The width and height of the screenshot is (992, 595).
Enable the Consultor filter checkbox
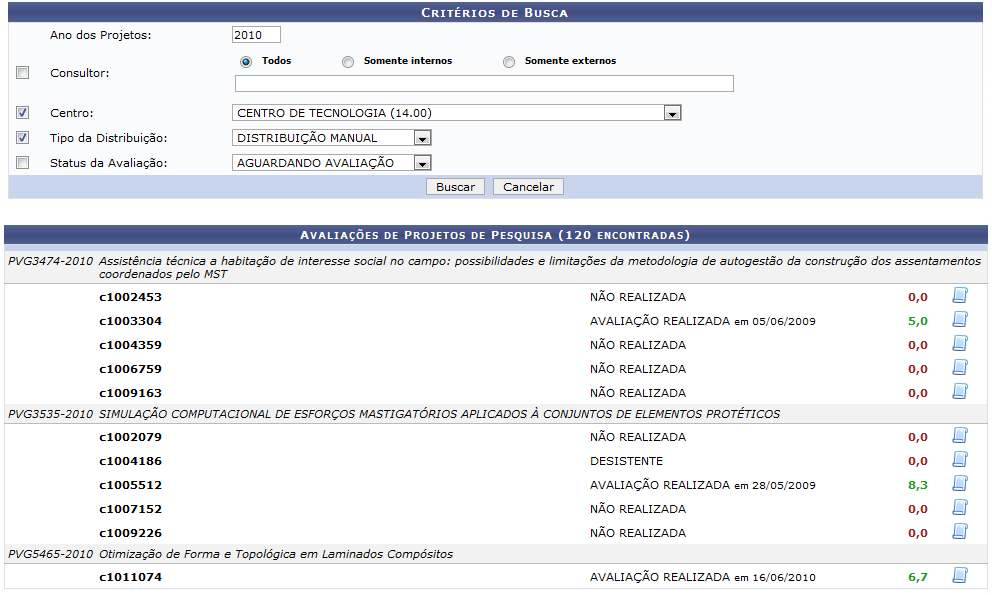(x=22, y=72)
